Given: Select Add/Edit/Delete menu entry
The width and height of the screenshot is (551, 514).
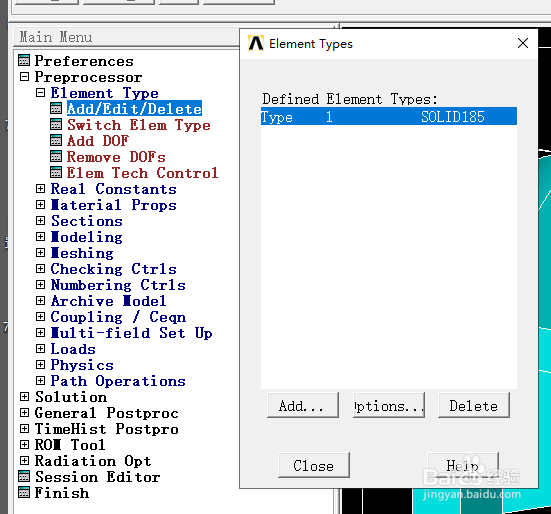Looking at the screenshot, I should [134, 109].
